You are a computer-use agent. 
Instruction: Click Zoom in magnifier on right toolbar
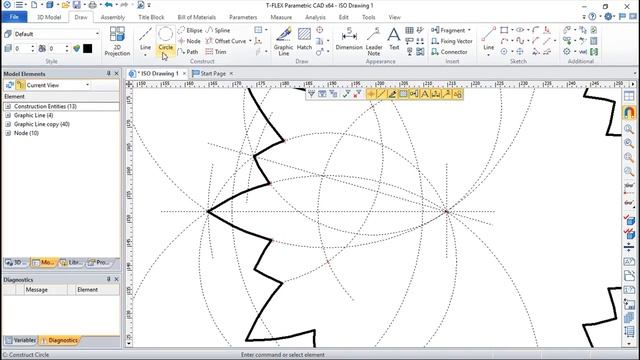[629, 130]
